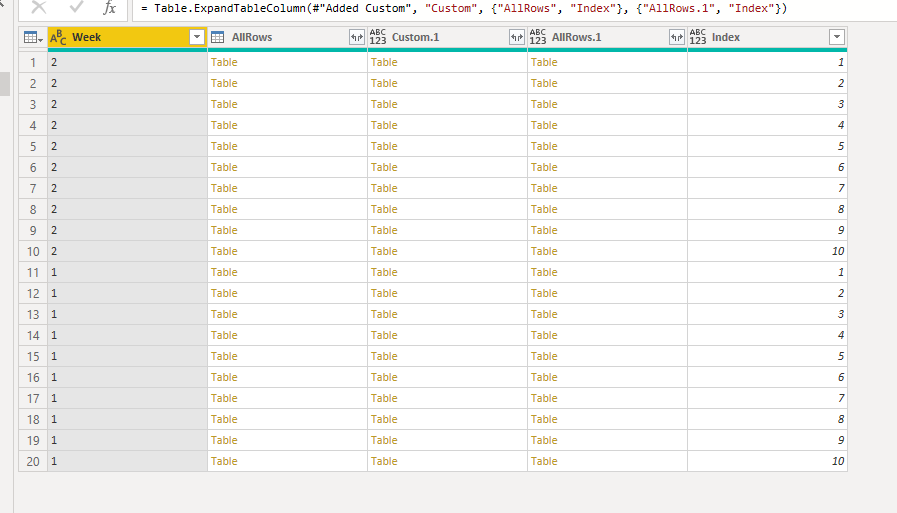Select row number 1 header

tap(33, 62)
